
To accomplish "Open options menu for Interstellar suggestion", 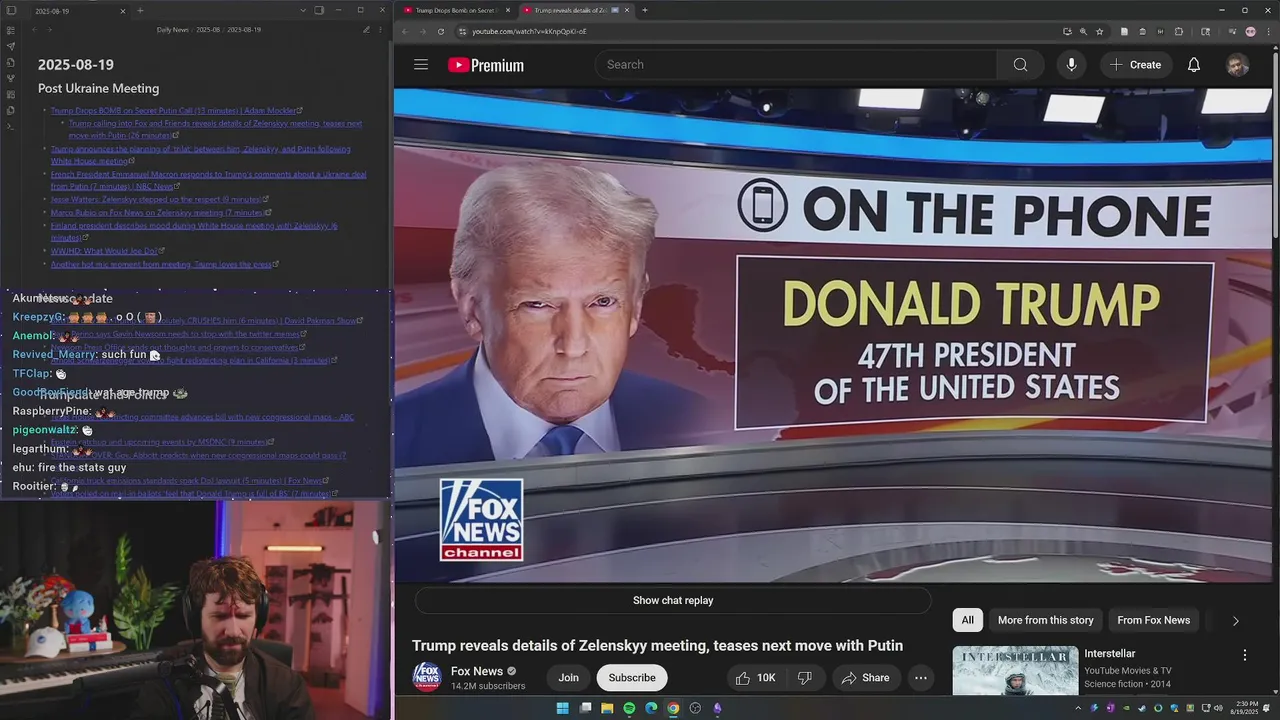I will pyautogui.click(x=1245, y=655).
